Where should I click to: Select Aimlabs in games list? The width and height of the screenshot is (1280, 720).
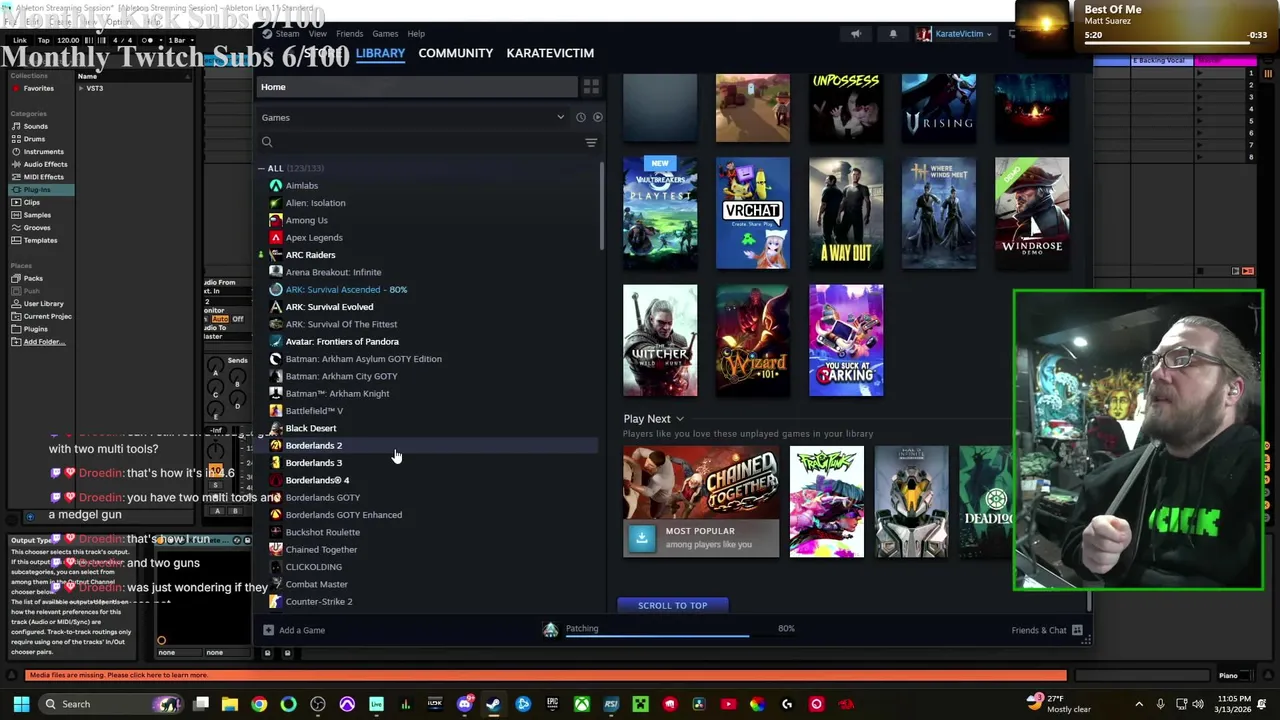pyautogui.click(x=301, y=185)
